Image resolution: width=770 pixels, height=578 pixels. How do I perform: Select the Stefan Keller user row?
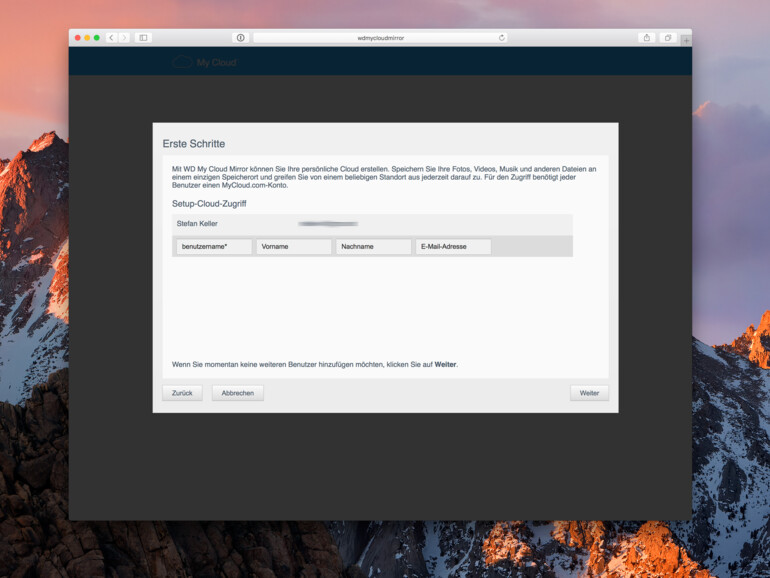coord(372,224)
